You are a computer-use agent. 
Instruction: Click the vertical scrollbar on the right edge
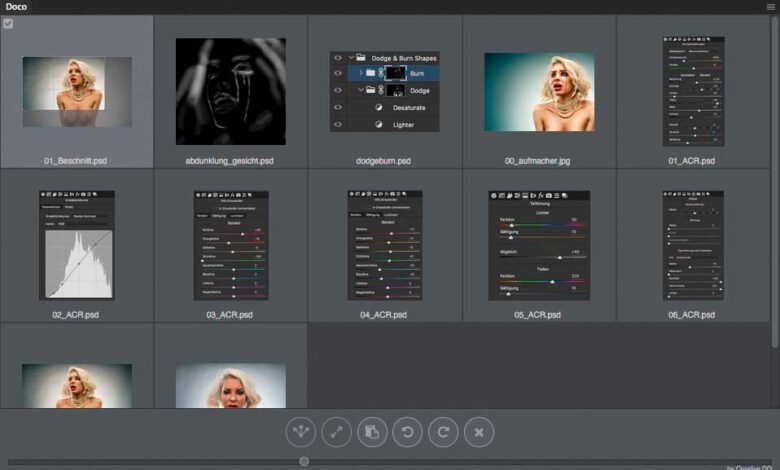pos(775,180)
